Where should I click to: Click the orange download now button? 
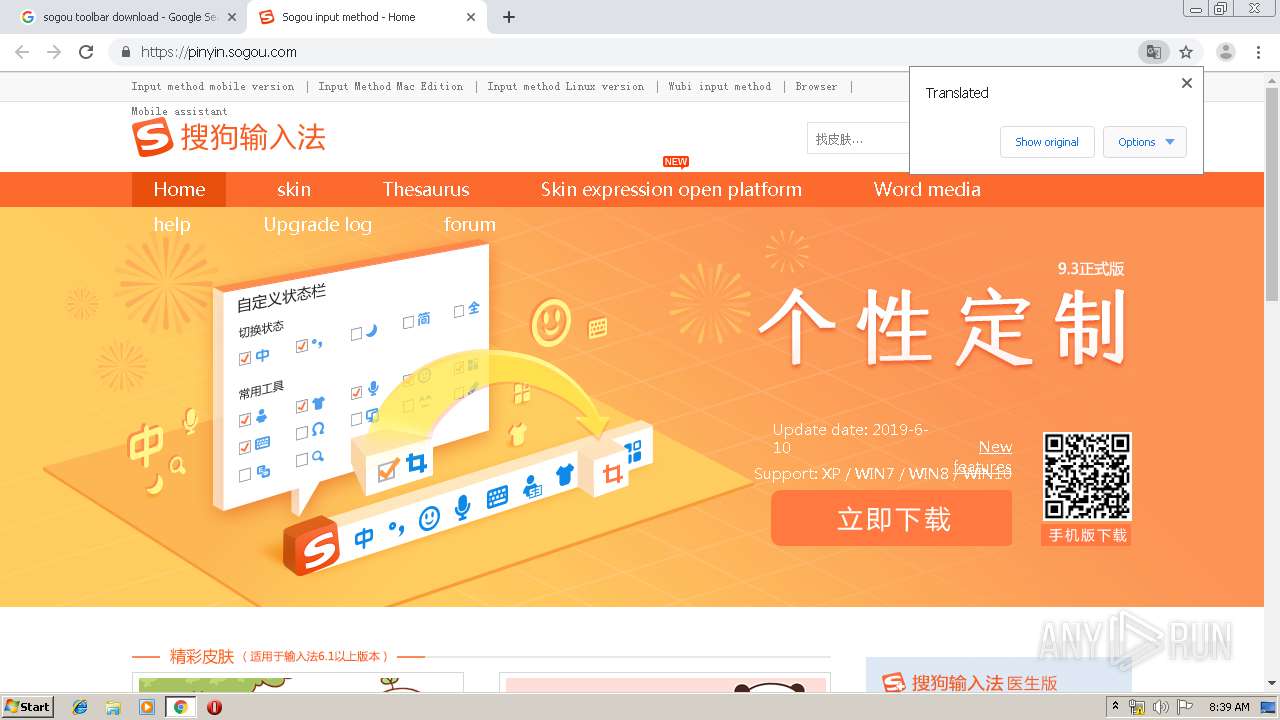point(892,519)
